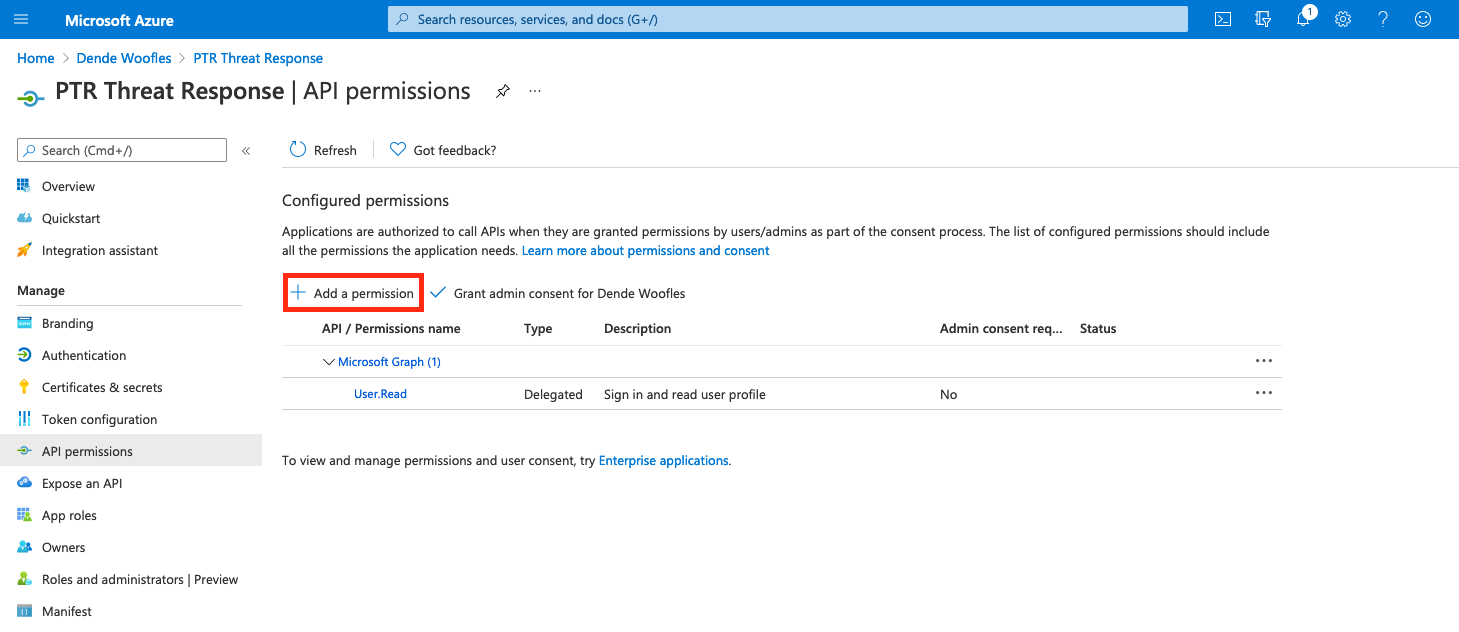The width and height of the screenshot is (1459, 632).
Task: Select API permissions in the sidebar
Action: click(x=131, y=451)
